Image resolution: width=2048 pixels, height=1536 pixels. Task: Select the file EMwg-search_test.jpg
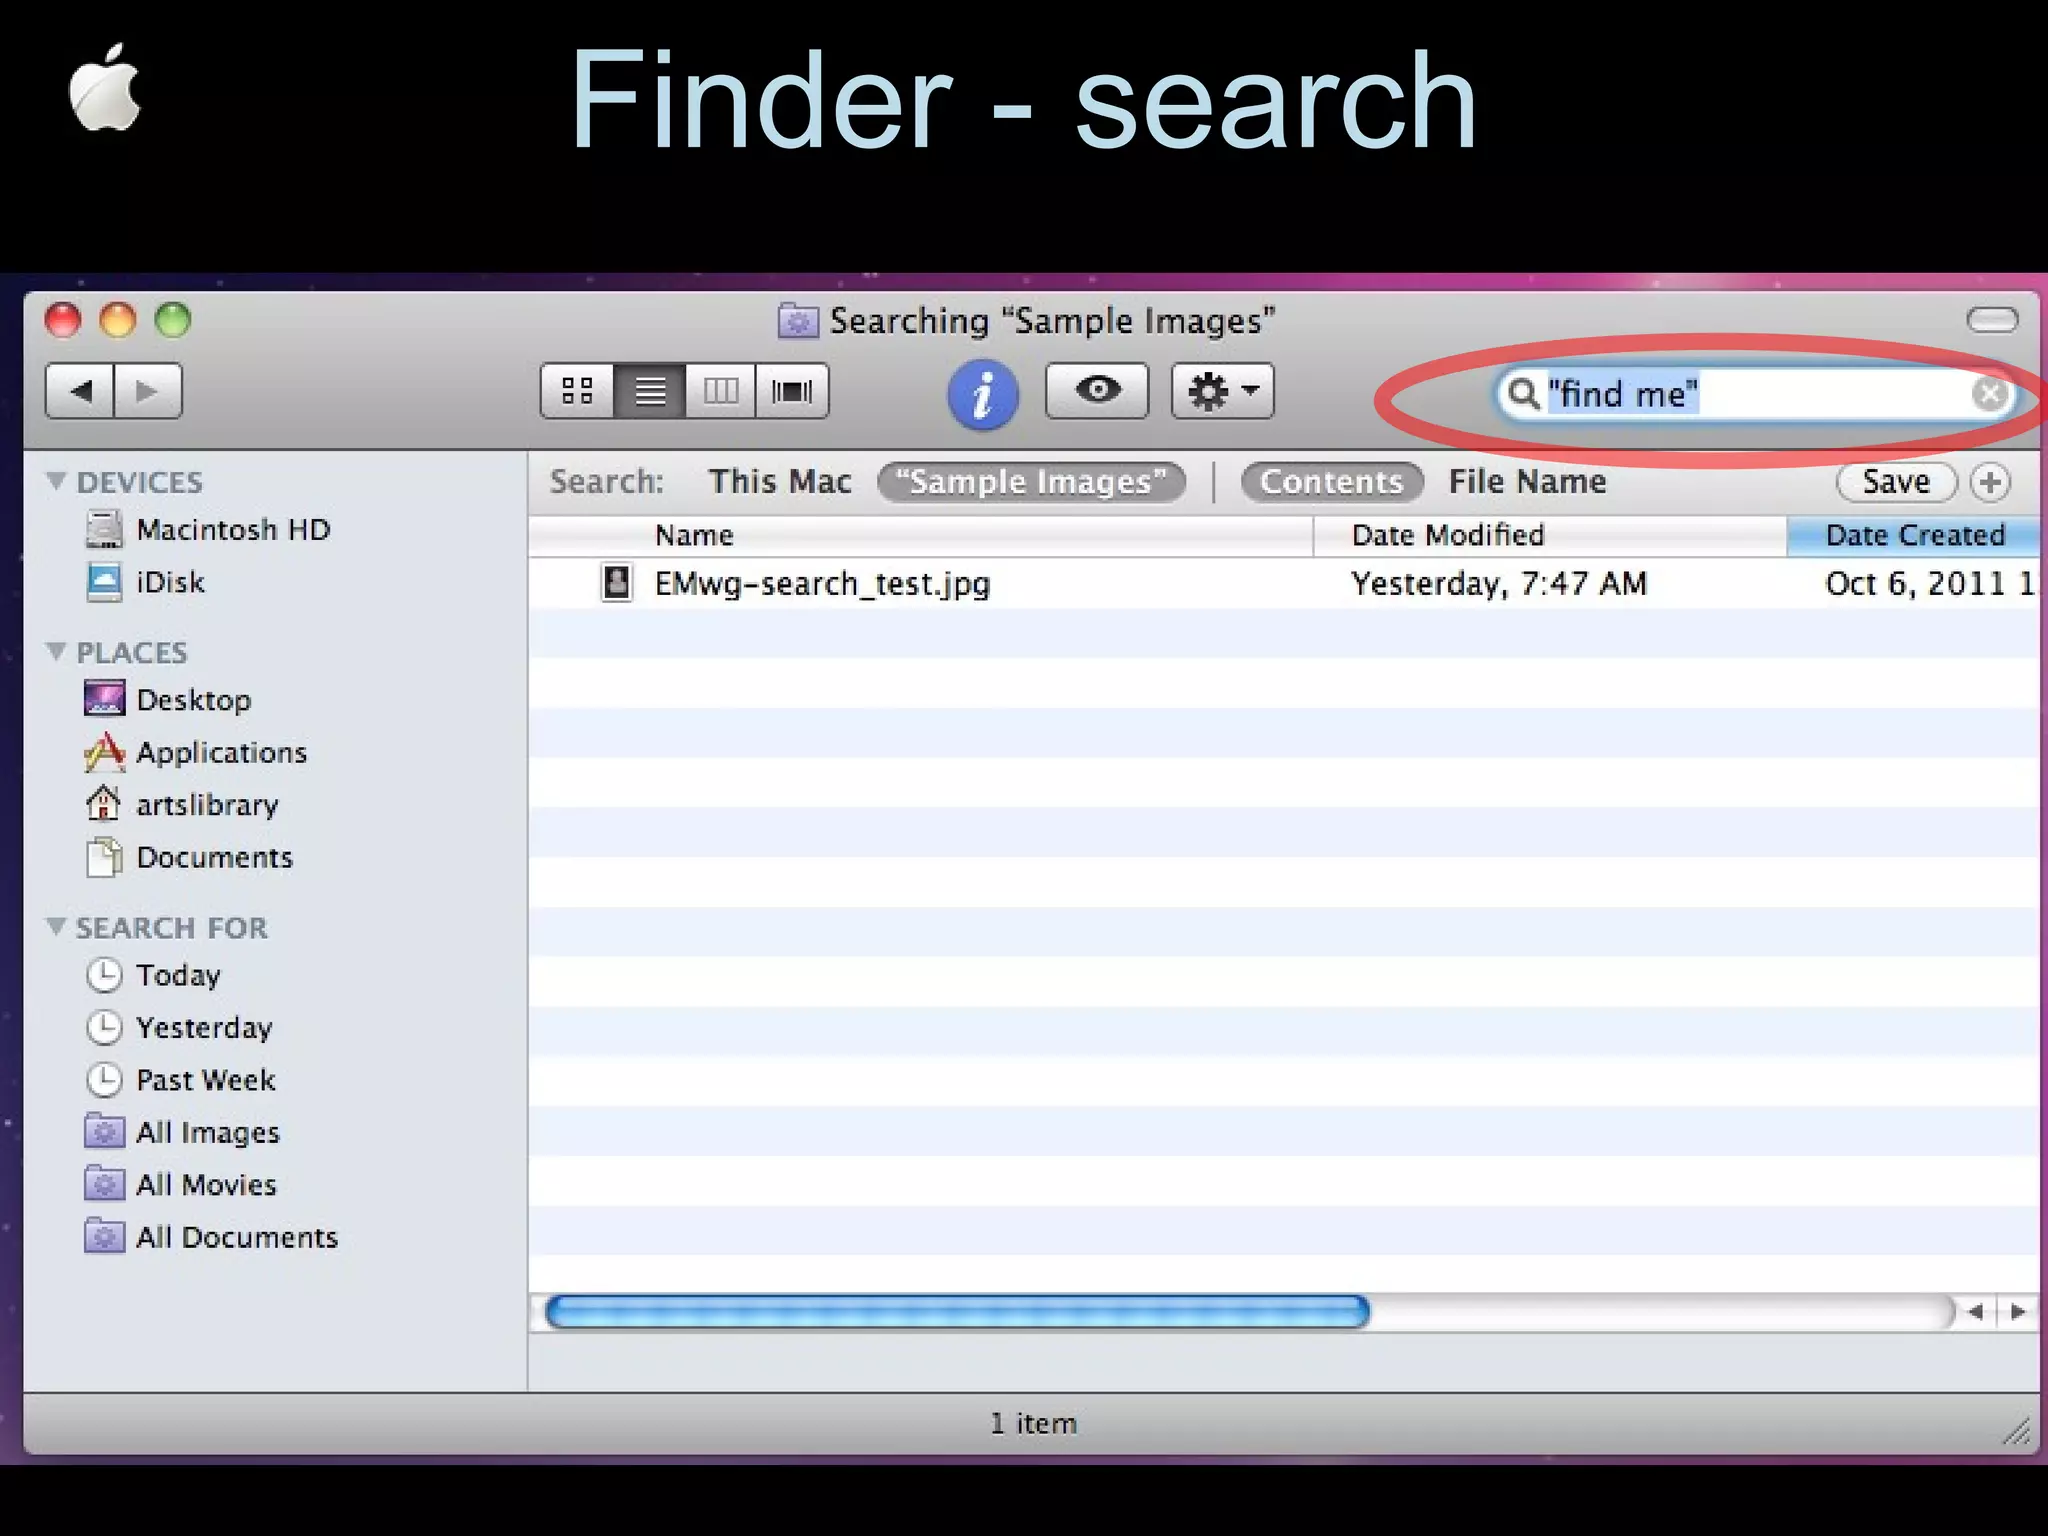pyautogui.click(x=822, y=583)
